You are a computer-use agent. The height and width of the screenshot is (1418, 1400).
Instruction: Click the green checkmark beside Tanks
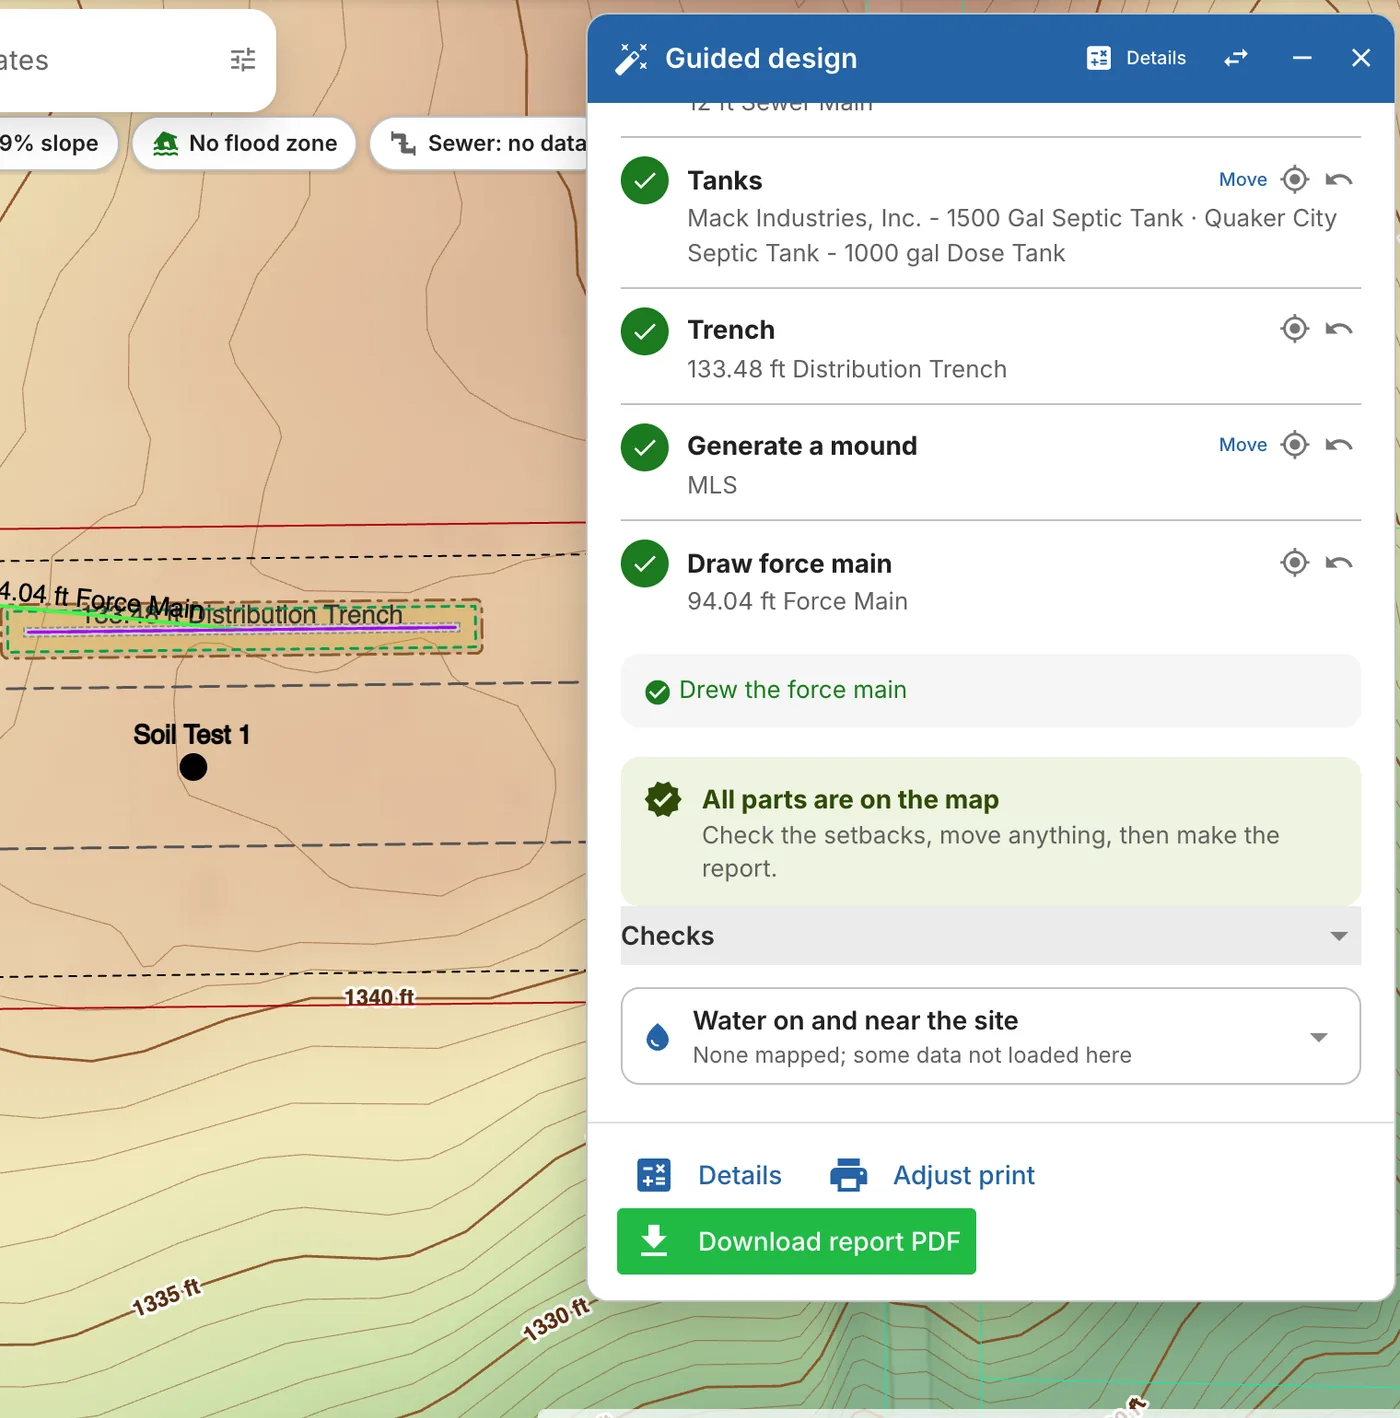click(x=645, y=181)
